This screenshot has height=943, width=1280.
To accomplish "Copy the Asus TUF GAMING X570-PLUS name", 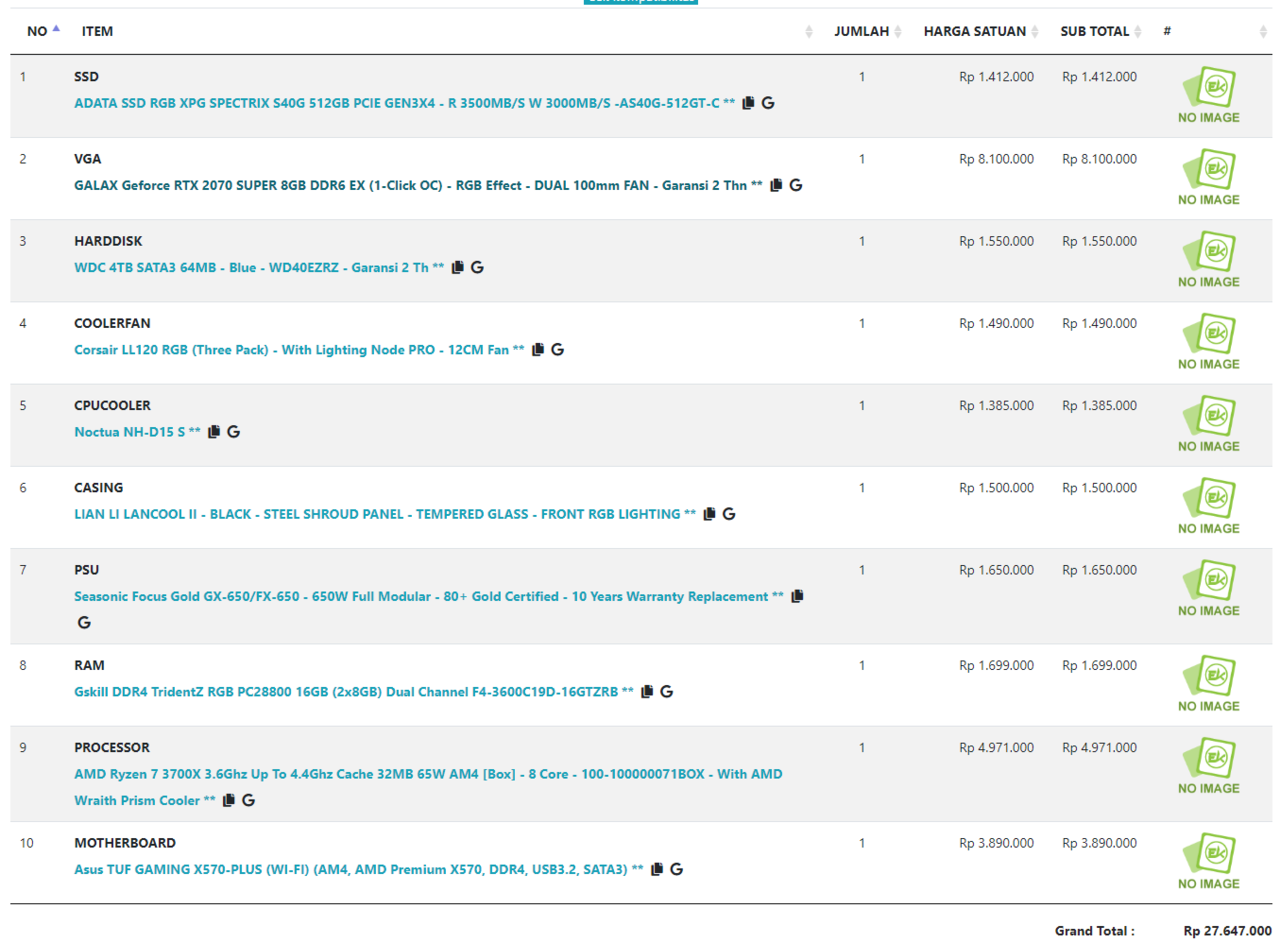I will [x=657, y=869].
